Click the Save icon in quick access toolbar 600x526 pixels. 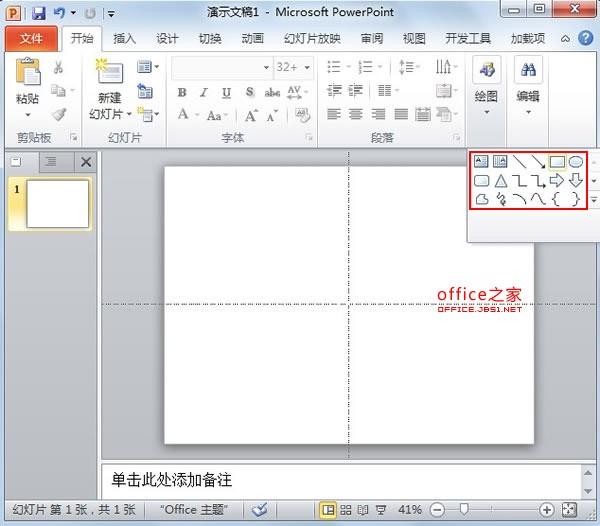[39, 13]
